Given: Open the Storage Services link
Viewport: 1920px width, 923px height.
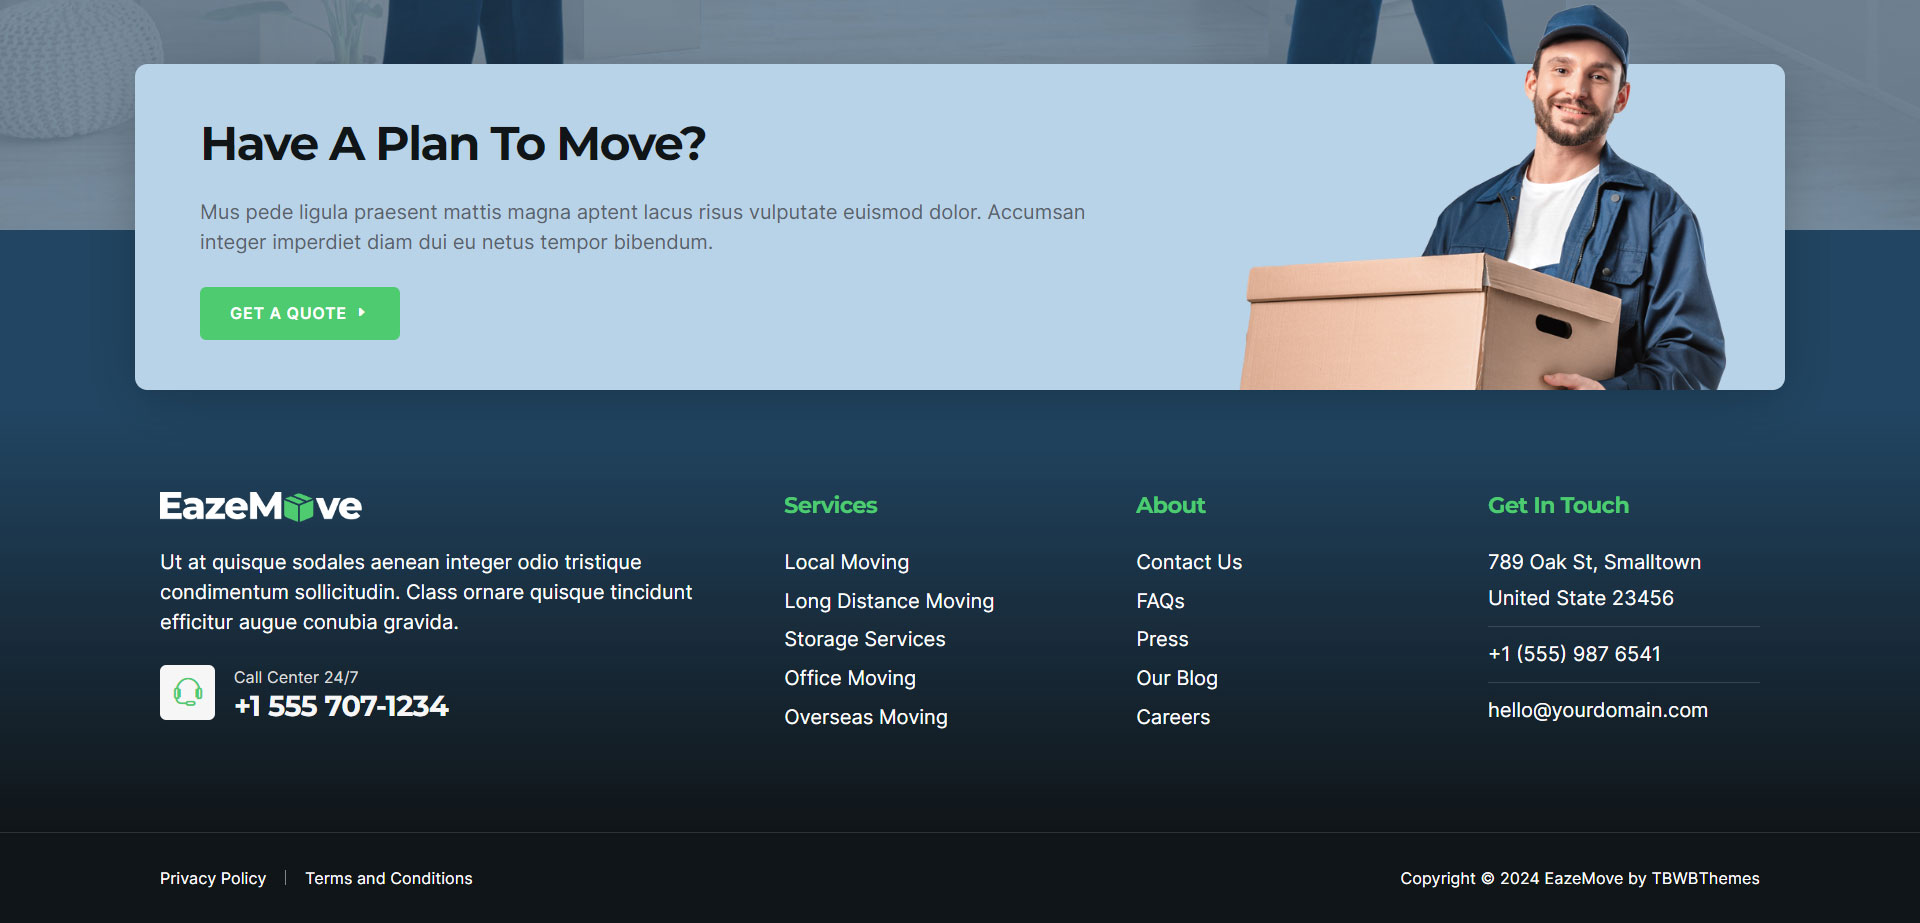Looking at the screenshot, I should point(864,639).
